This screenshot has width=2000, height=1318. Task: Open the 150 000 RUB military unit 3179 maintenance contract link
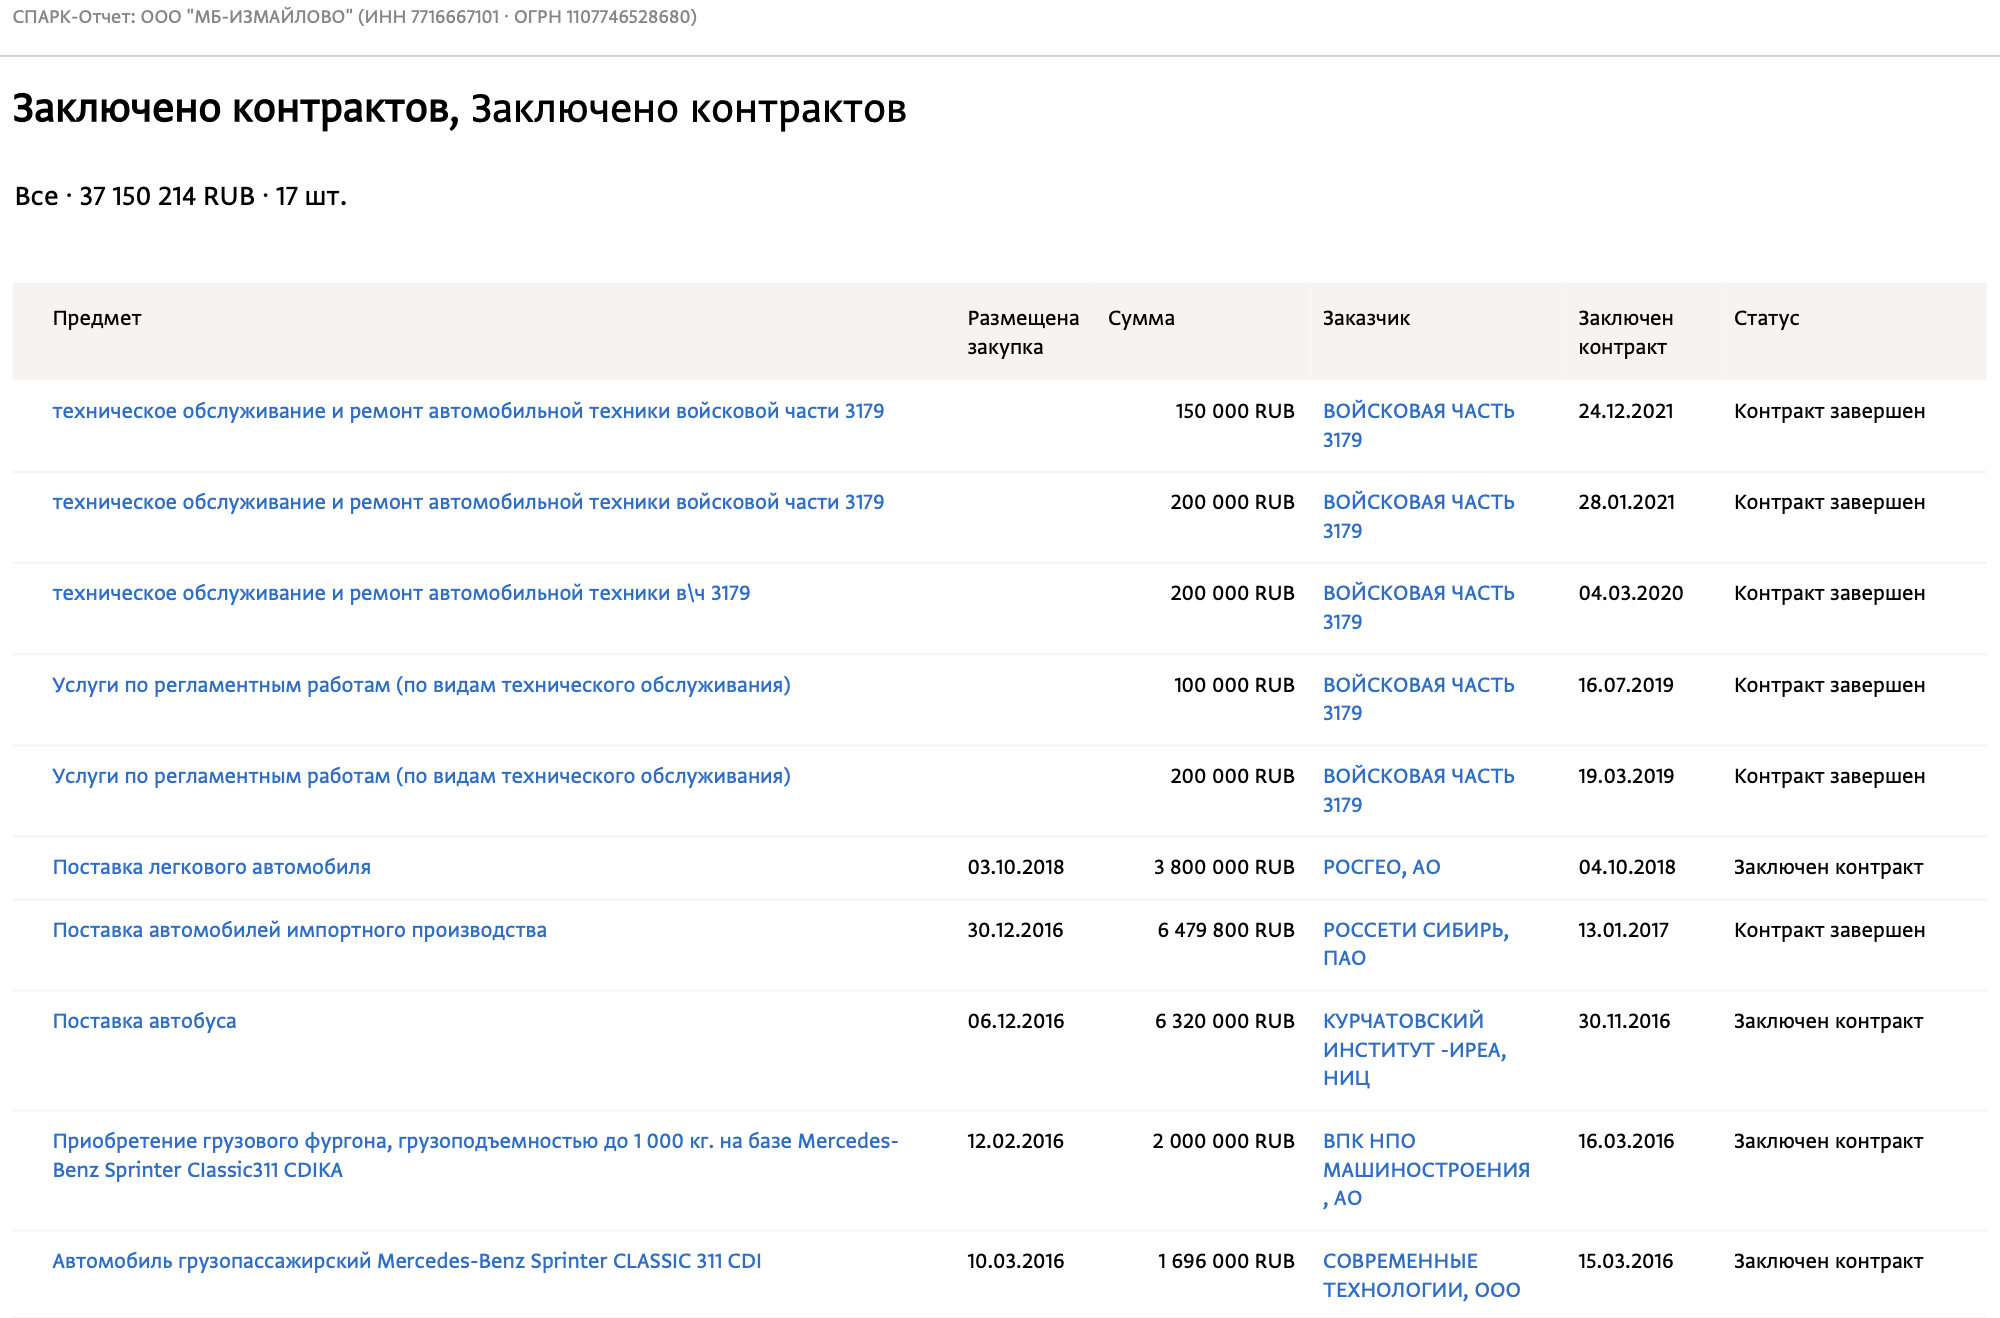coord(468,411)
